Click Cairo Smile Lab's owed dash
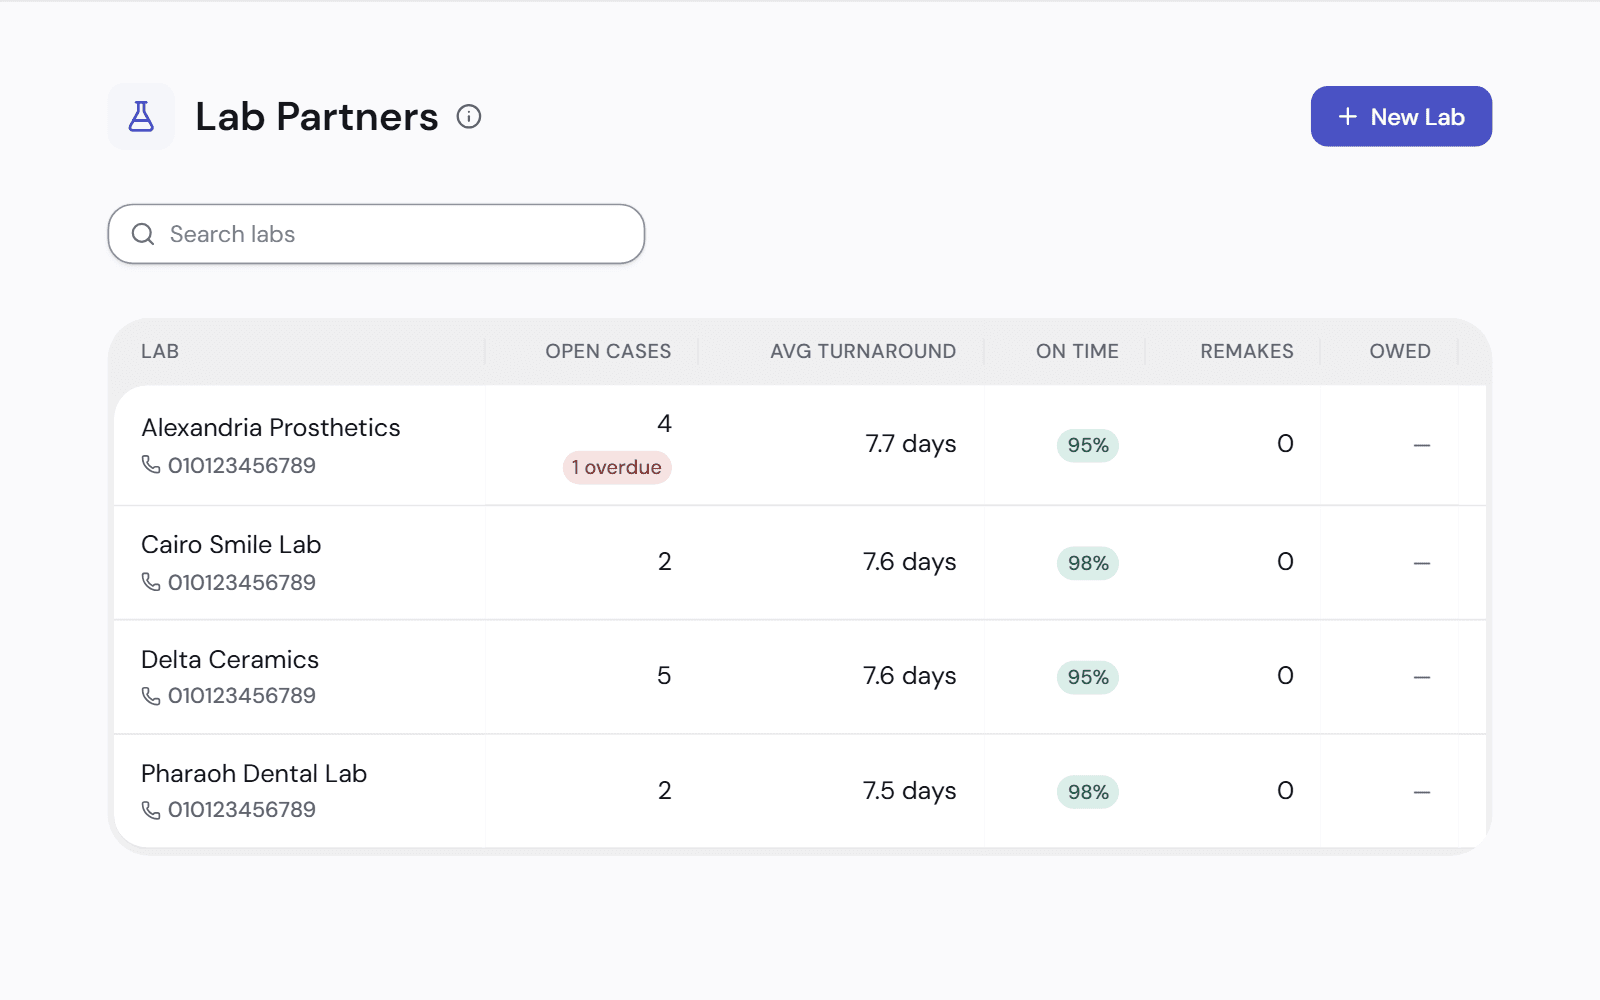Viewport: 1600px width, 1000px height. (x=1422, y=563)
